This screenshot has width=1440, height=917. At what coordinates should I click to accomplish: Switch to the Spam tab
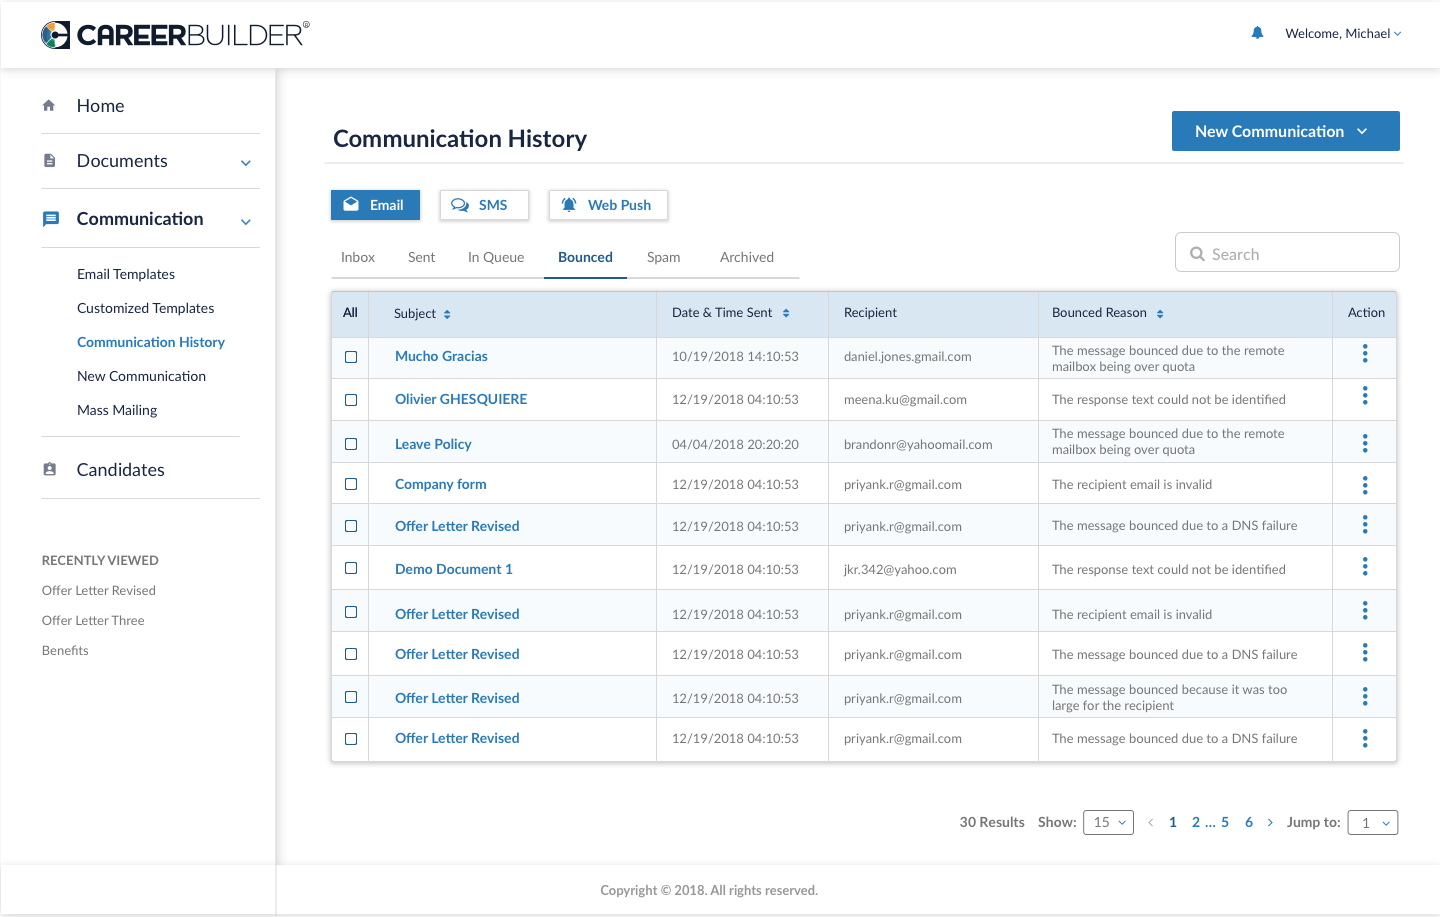[663, 257]
